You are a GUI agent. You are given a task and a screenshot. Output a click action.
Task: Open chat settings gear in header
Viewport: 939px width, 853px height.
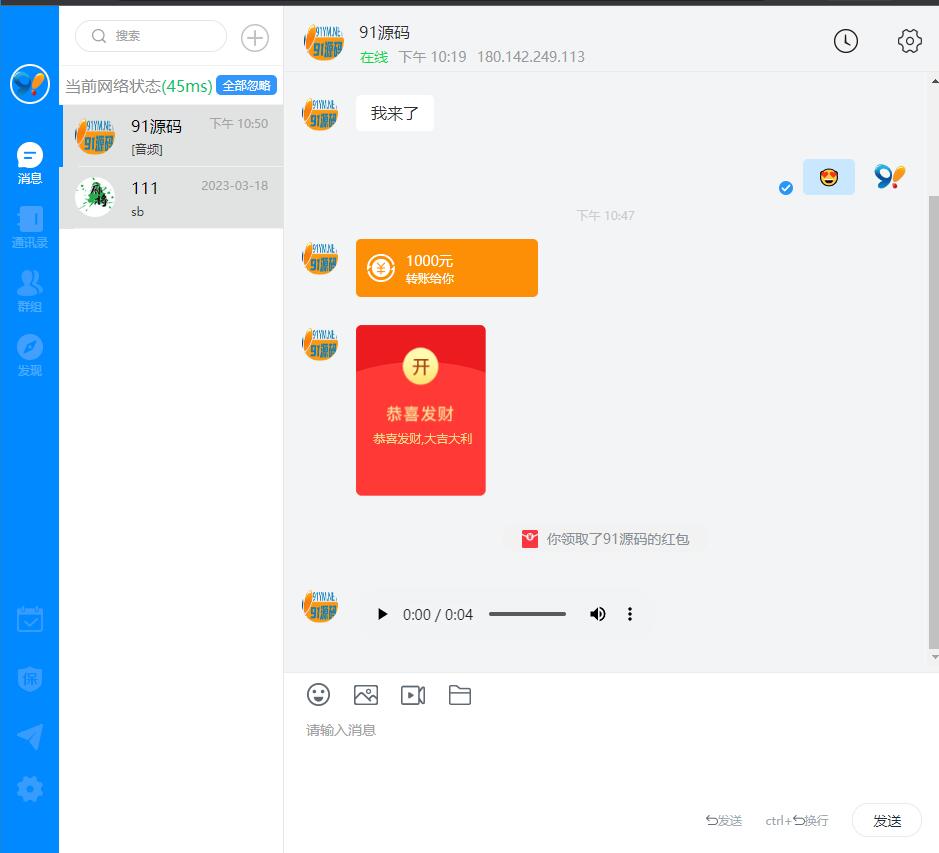[909, 41]
